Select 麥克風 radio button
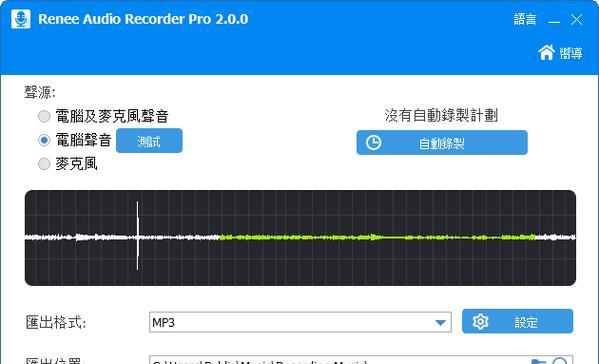The height and width of the screenshot is (364, 599). (44, 164)
